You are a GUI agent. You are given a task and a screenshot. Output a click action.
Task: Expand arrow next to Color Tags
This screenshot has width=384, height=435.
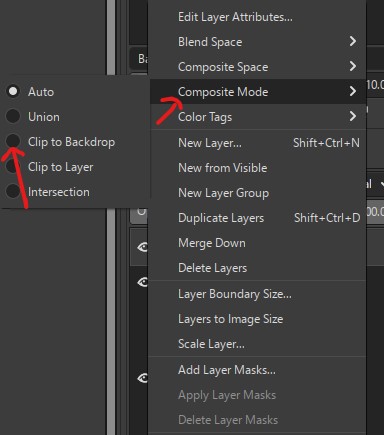tap(353, 116)
